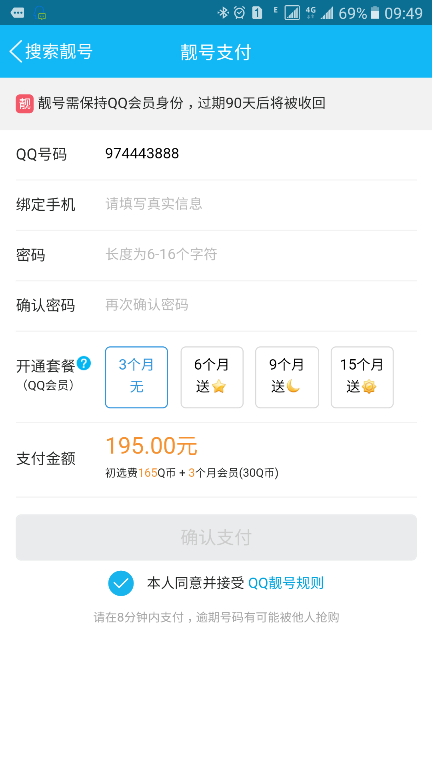Focus the 确认密码 confirmation field

[x=261, y=305]
